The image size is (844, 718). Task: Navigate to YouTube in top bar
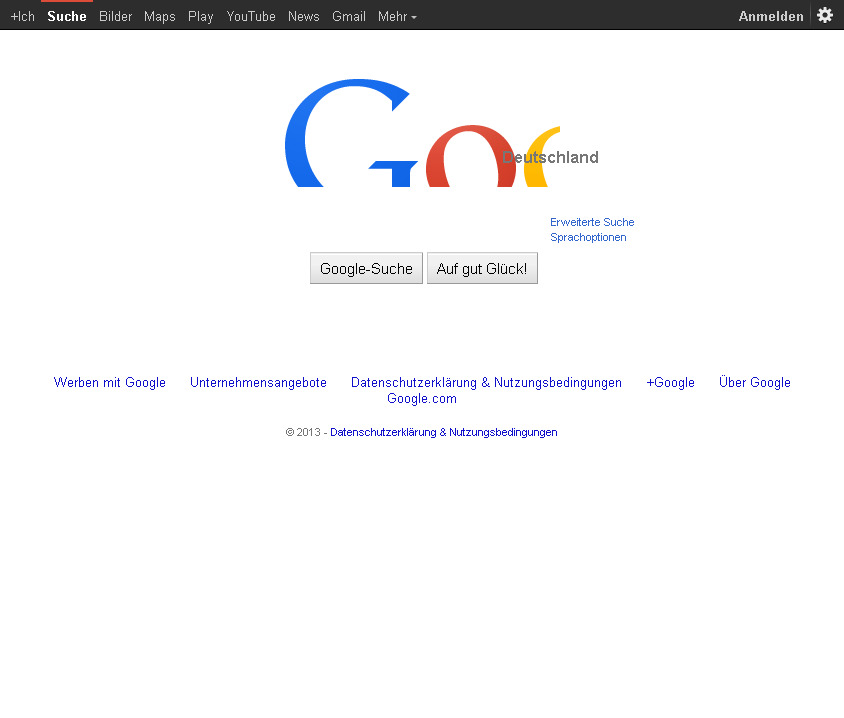pyautogui.click(x=251, y=16)
